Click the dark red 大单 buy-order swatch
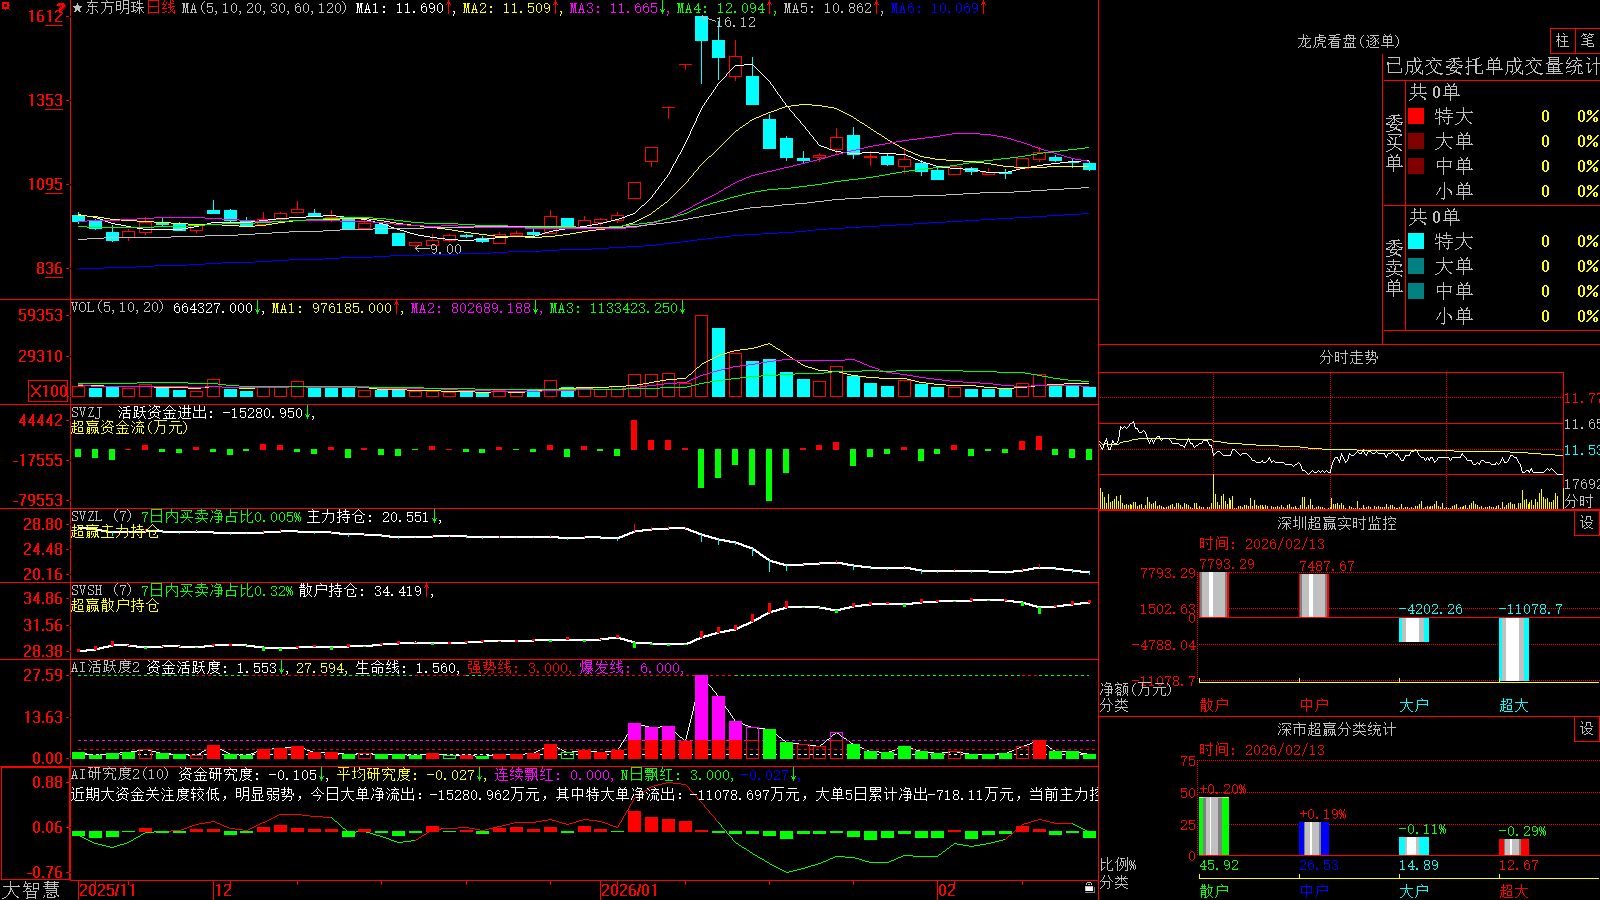 (x=1416, y=141)
